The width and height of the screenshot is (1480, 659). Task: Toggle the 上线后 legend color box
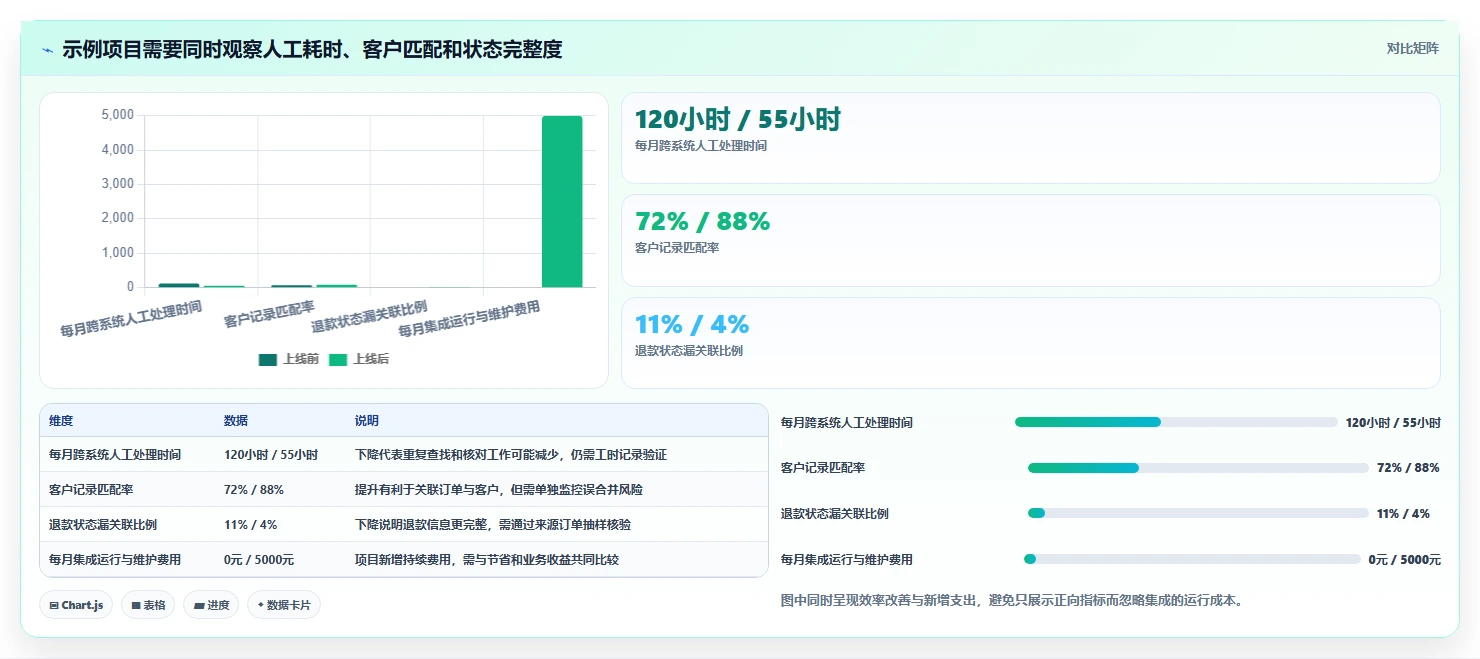(338, 359)
